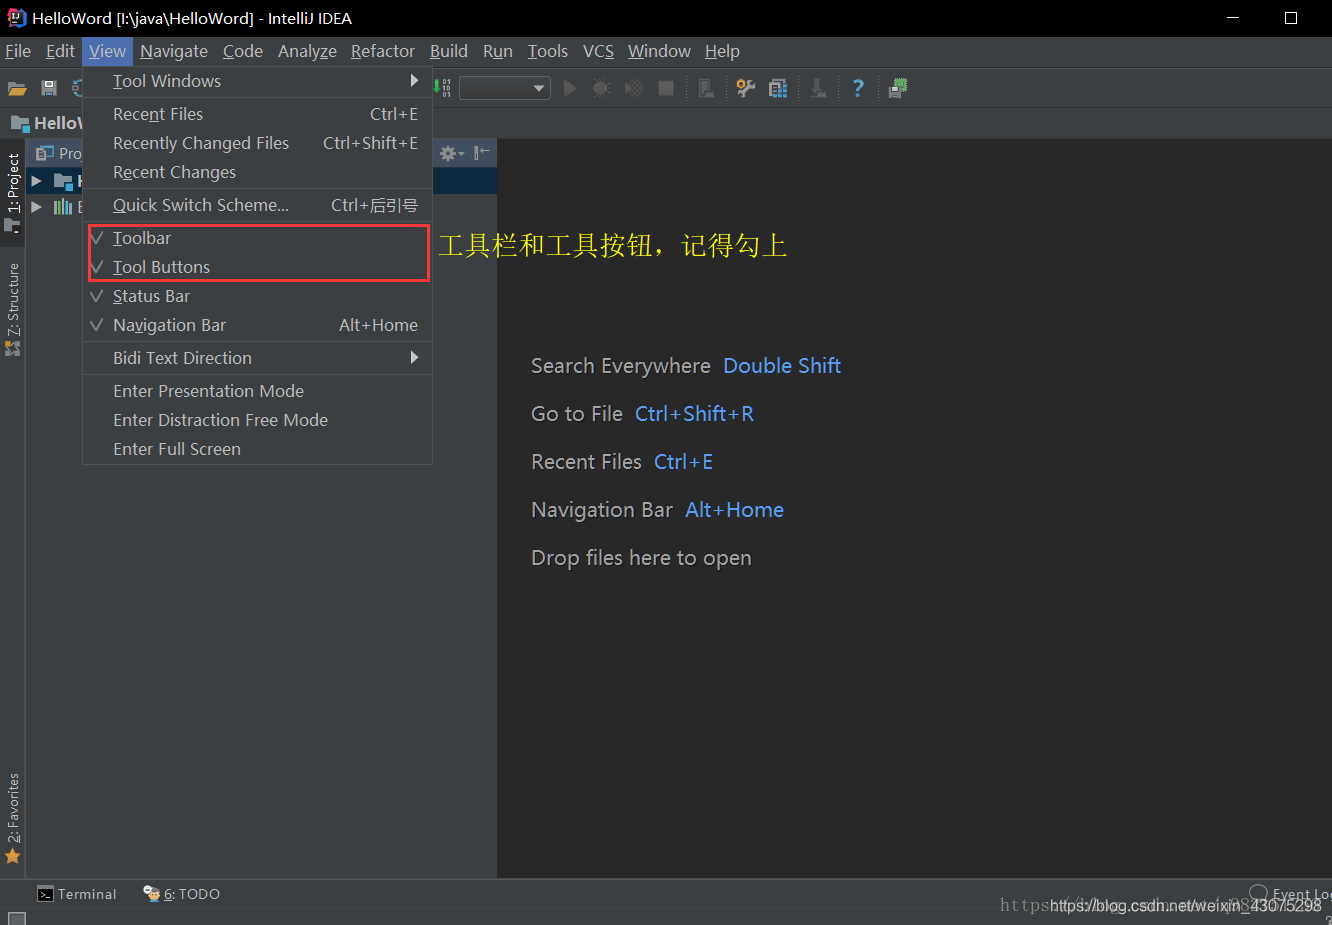
Task: Select Recently Changed Files entry
Action: tap(258, 143)
